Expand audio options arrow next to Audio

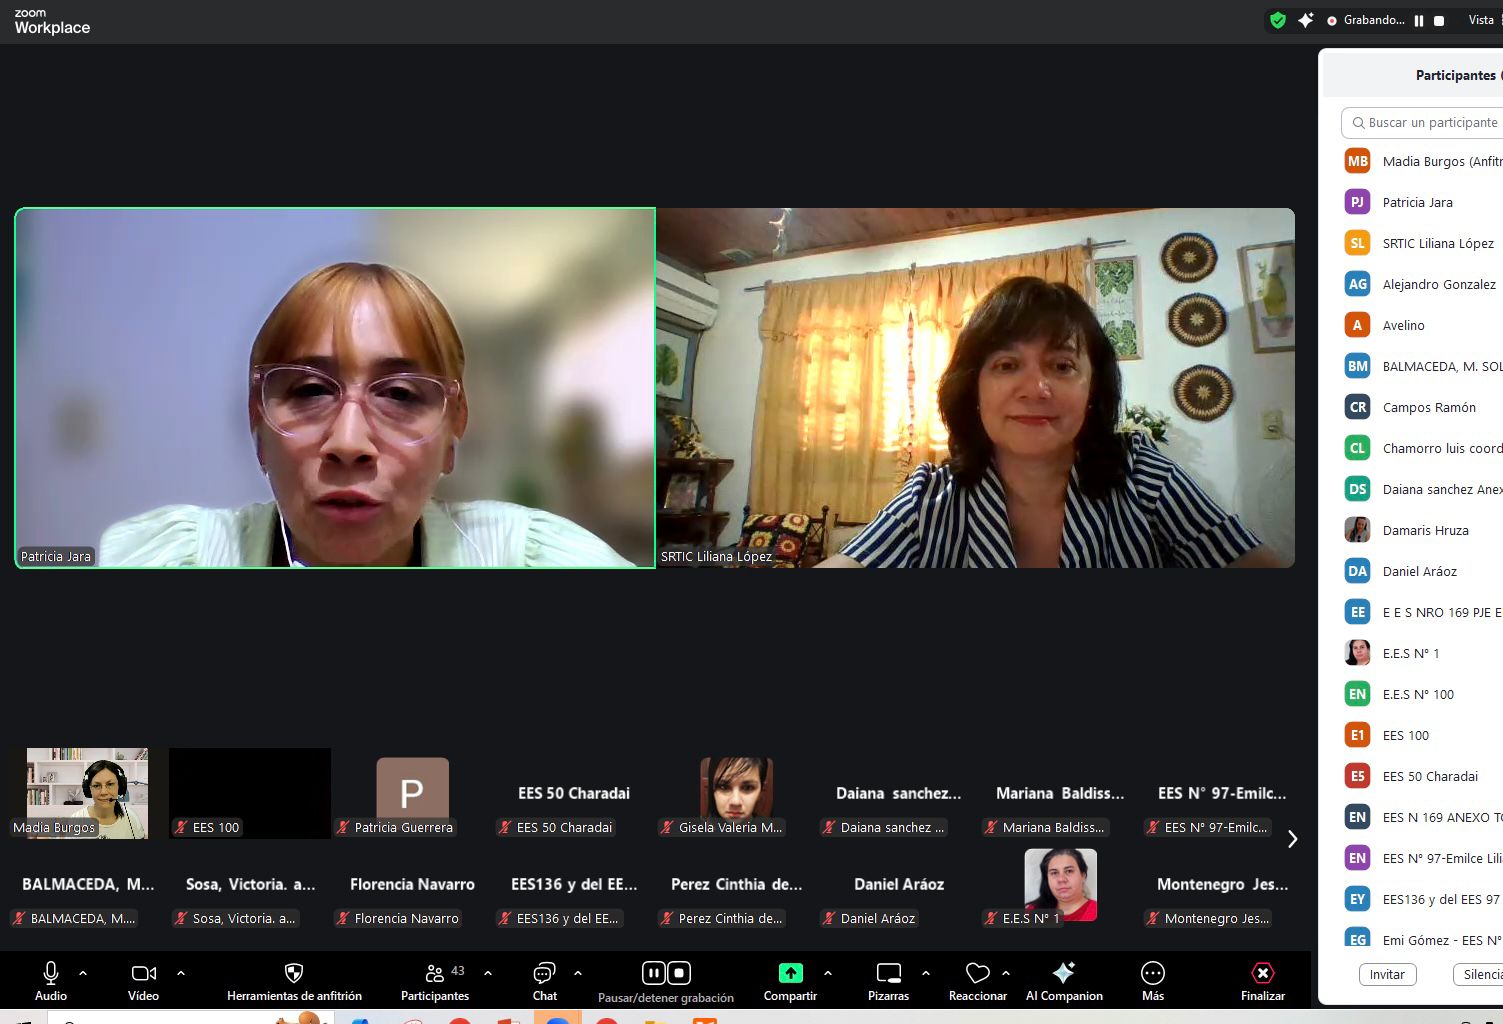pyautogui.click(x=83, y=972)
